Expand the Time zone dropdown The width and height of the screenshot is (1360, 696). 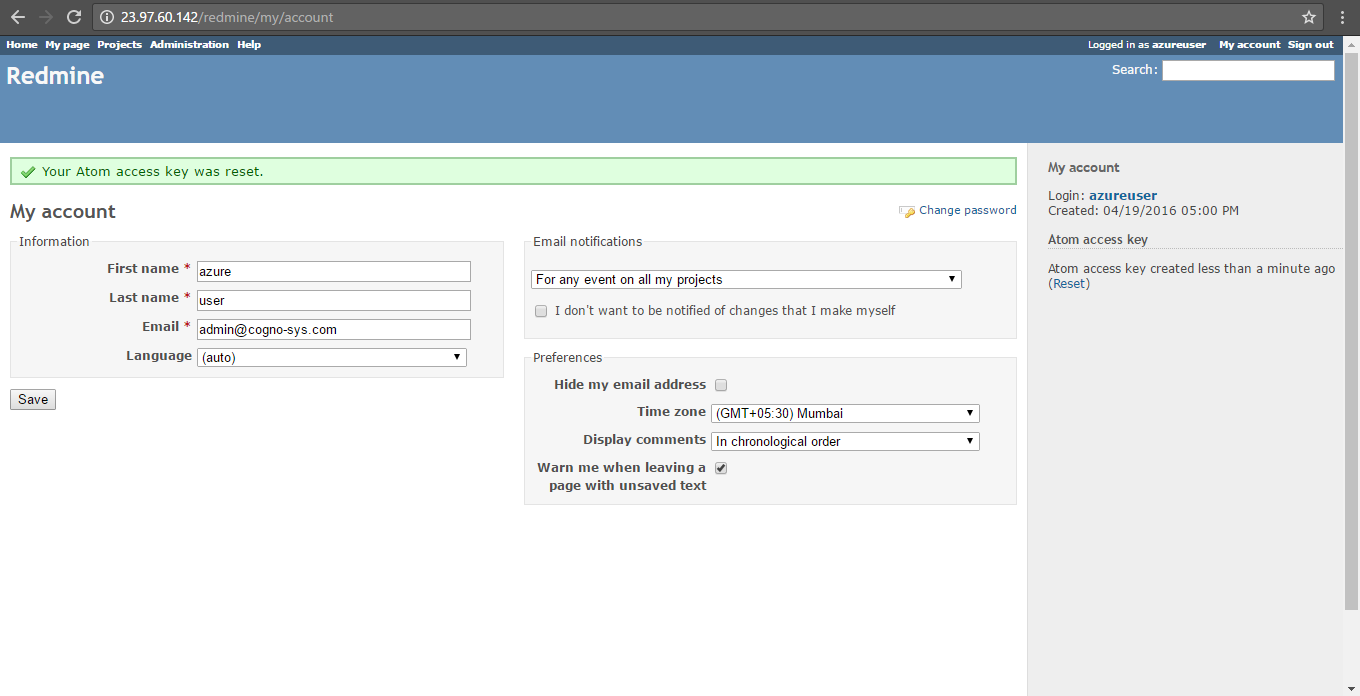click(x=844, y=414)
